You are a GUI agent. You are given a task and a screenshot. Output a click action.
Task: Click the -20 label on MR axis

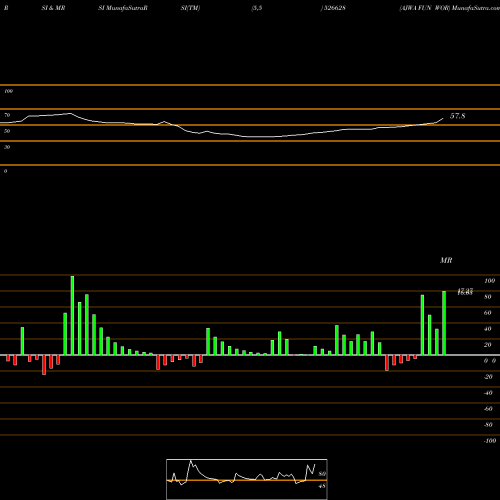[488, 377]
